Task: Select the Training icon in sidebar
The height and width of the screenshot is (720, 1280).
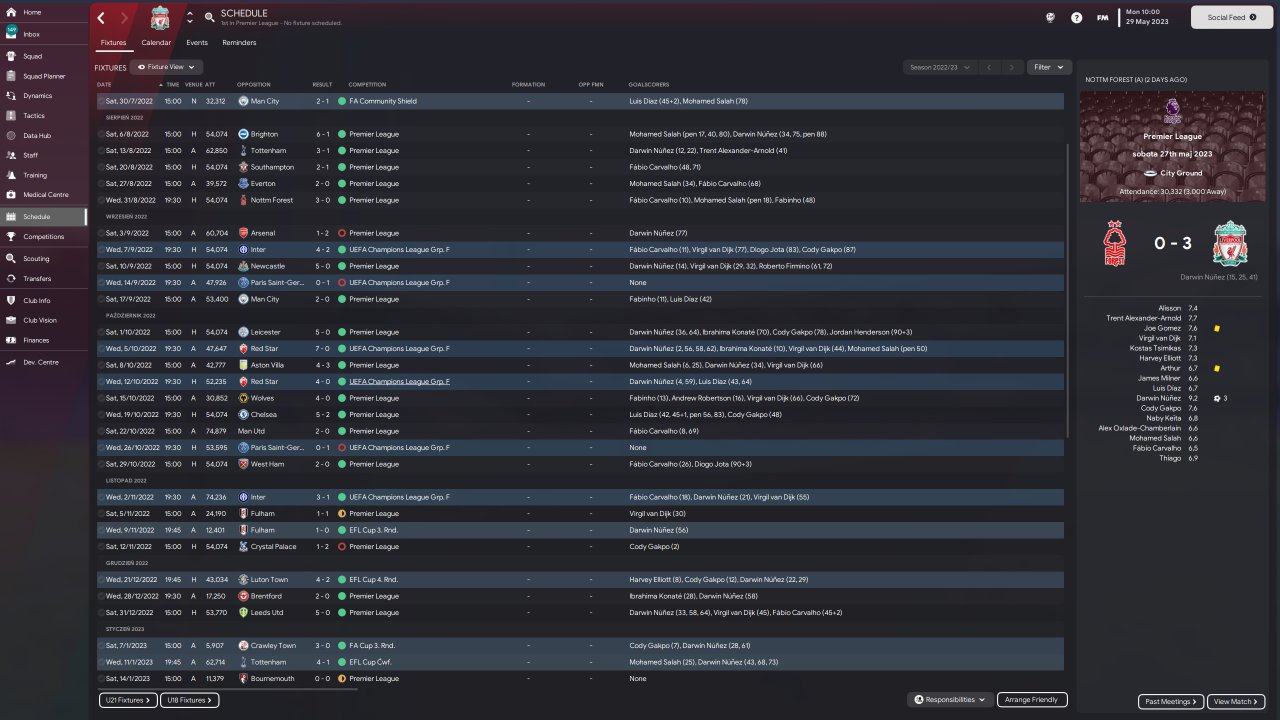Action: [x=10, y=175]
